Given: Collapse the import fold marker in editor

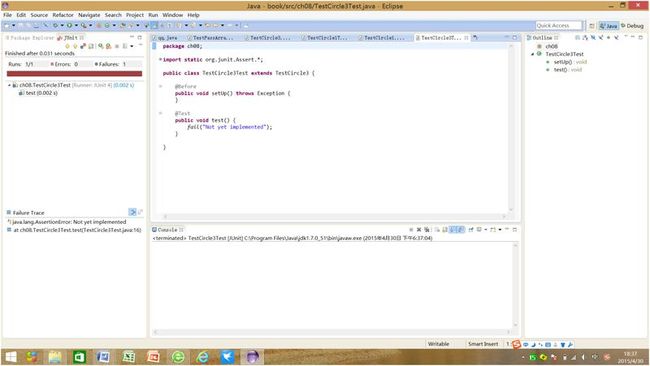Looking at the screenshot, I should [x=160, y=60].
